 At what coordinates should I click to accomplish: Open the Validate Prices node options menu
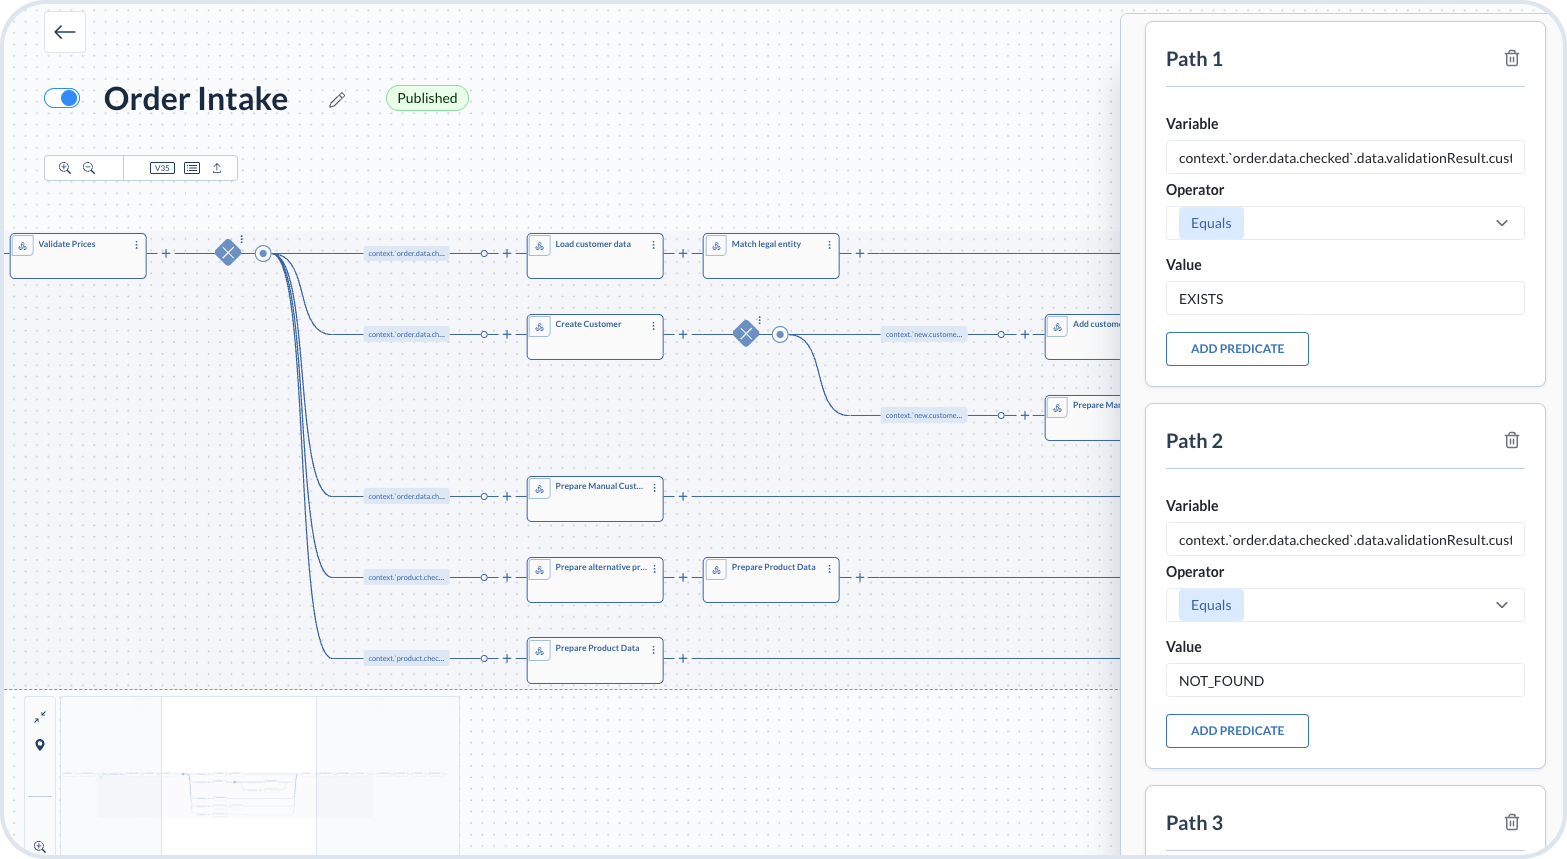point(137,245)
